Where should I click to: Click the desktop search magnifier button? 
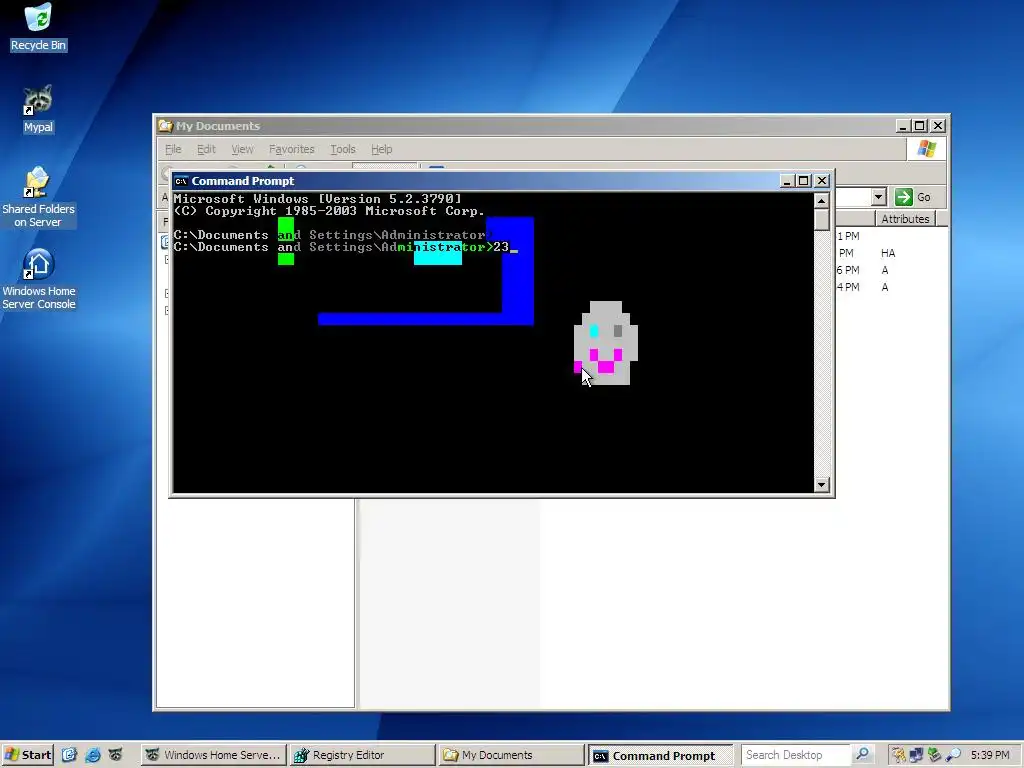(863, 755)
